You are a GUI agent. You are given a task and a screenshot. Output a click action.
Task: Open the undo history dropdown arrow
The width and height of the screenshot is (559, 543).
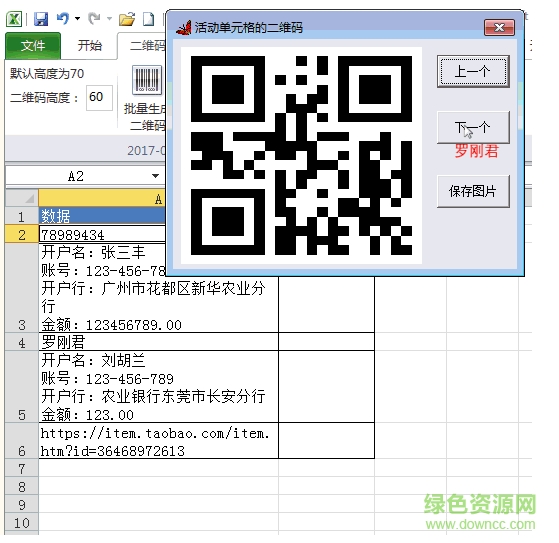pos(77,19)
